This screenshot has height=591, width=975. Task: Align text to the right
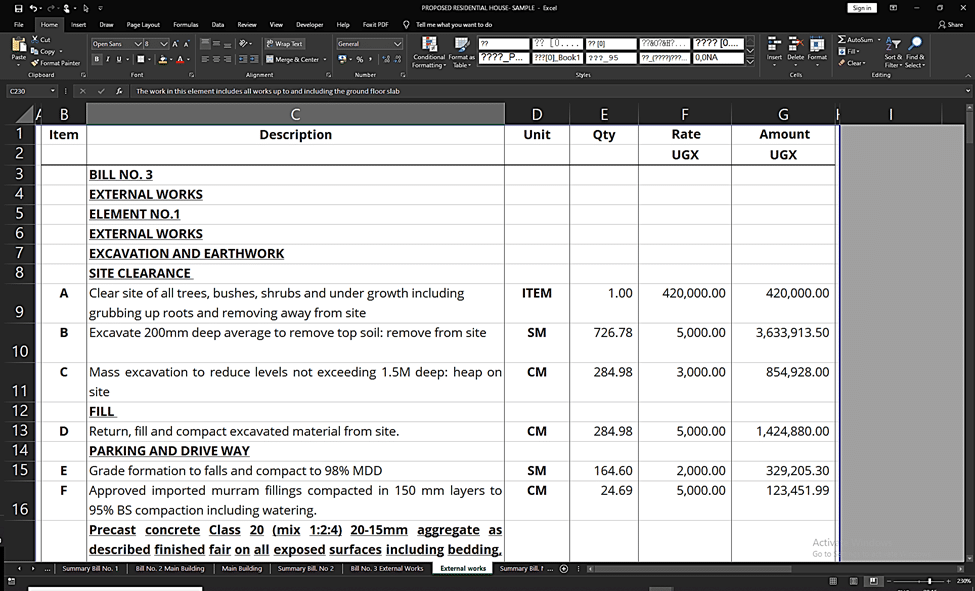pyautogui.click(x=227, y=59)
